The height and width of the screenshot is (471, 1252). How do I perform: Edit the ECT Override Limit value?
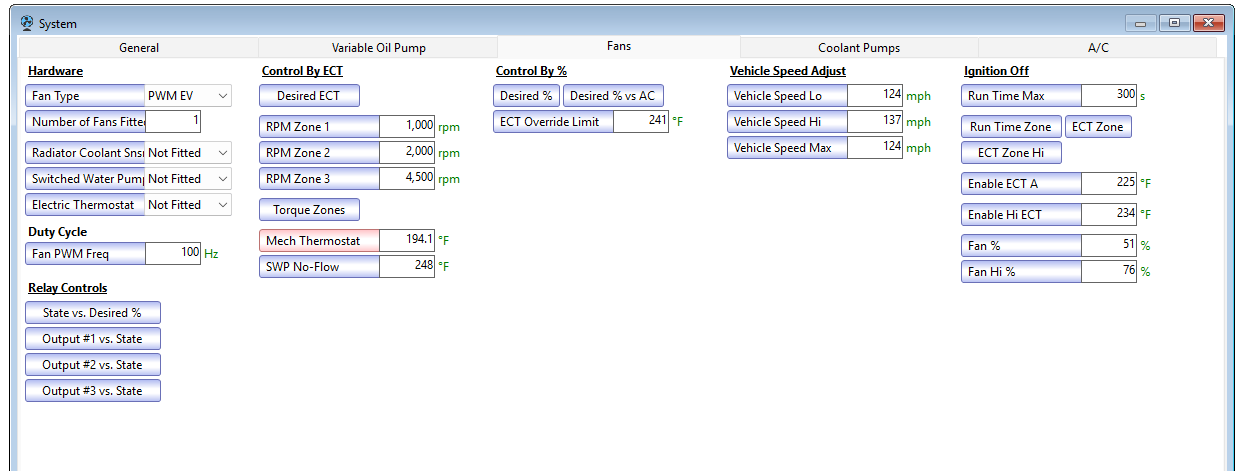click(x=641, y=122)
